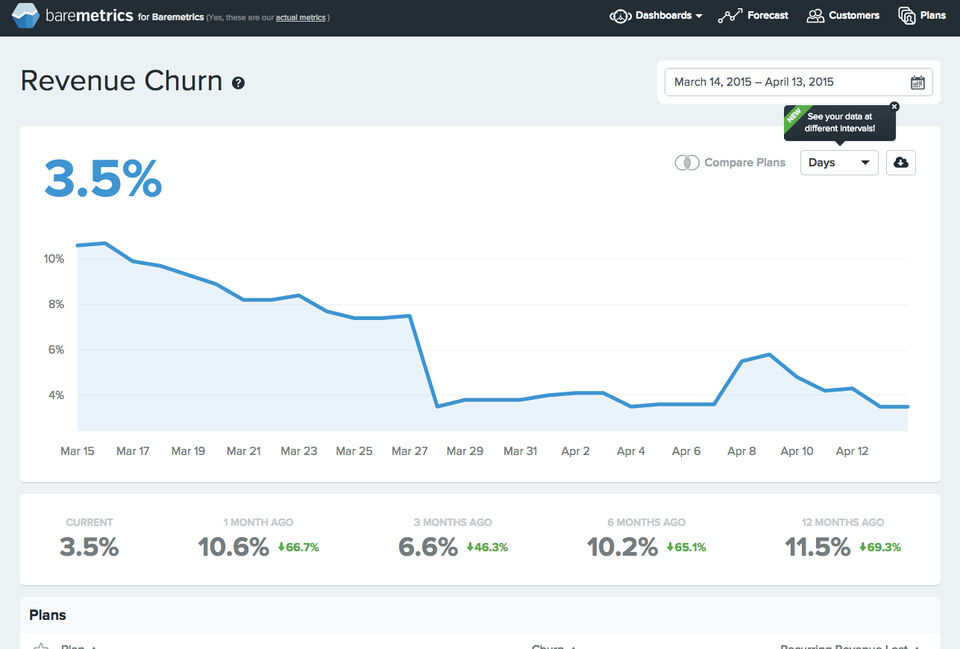Open Forecast from the top navigation
This screenshot has width=960, height=649.
click(753, 16)
